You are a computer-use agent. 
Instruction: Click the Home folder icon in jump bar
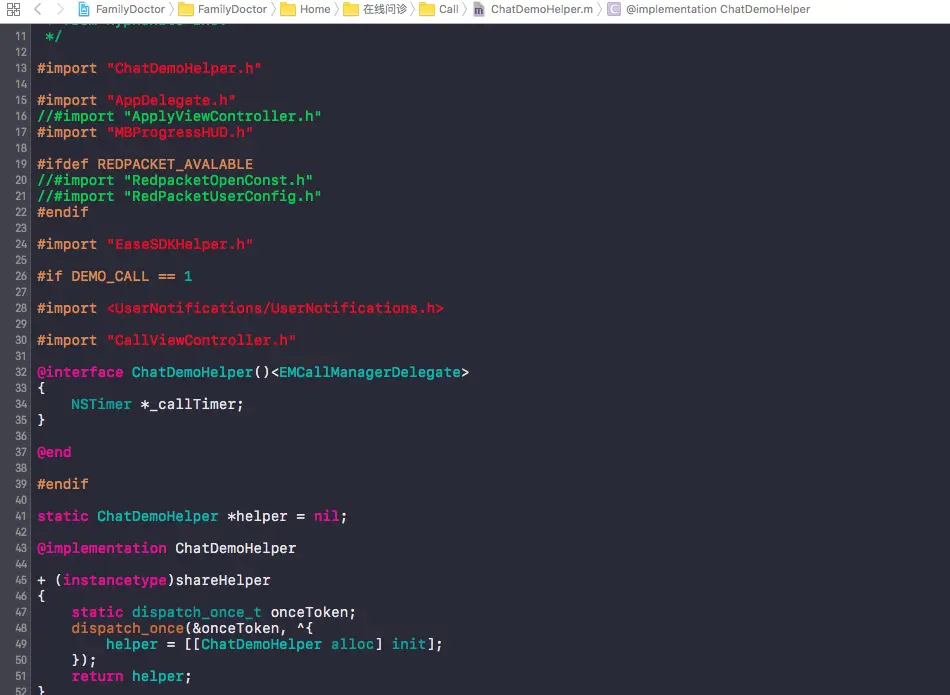coord(289,9)
